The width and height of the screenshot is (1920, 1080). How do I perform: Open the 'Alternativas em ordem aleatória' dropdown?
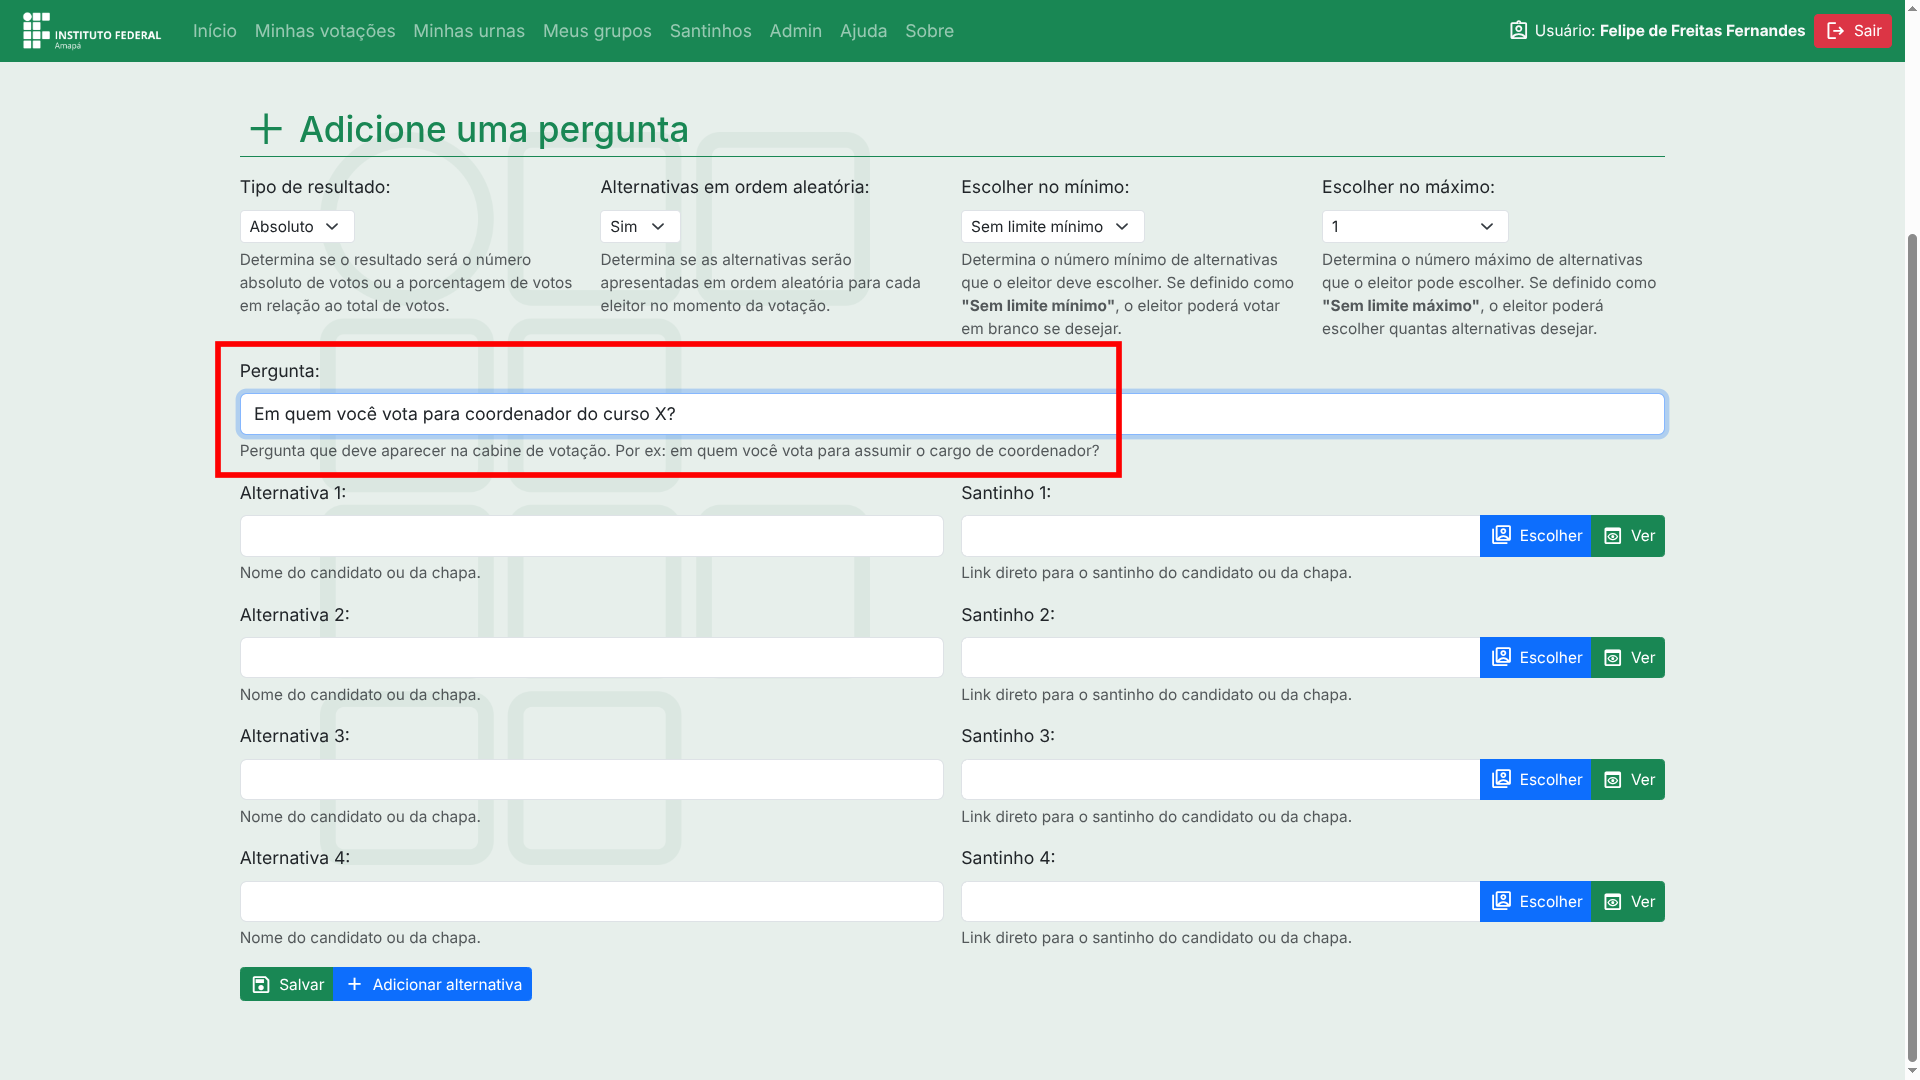point(640,227)
